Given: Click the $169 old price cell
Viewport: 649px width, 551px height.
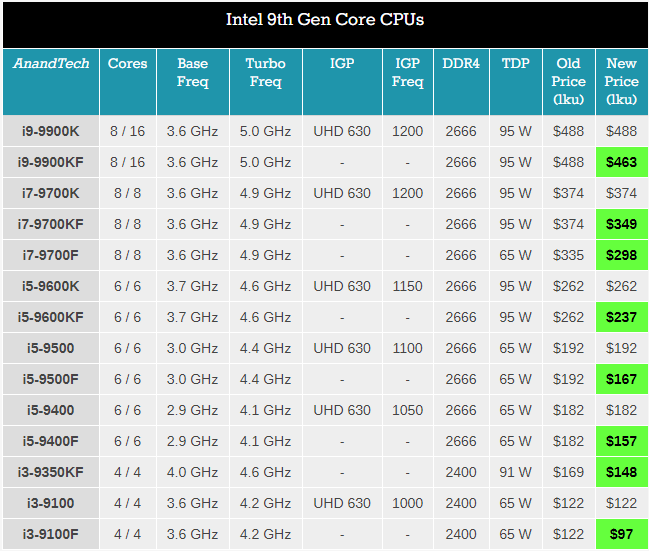Looking at the screenshot, I should 569,473.
